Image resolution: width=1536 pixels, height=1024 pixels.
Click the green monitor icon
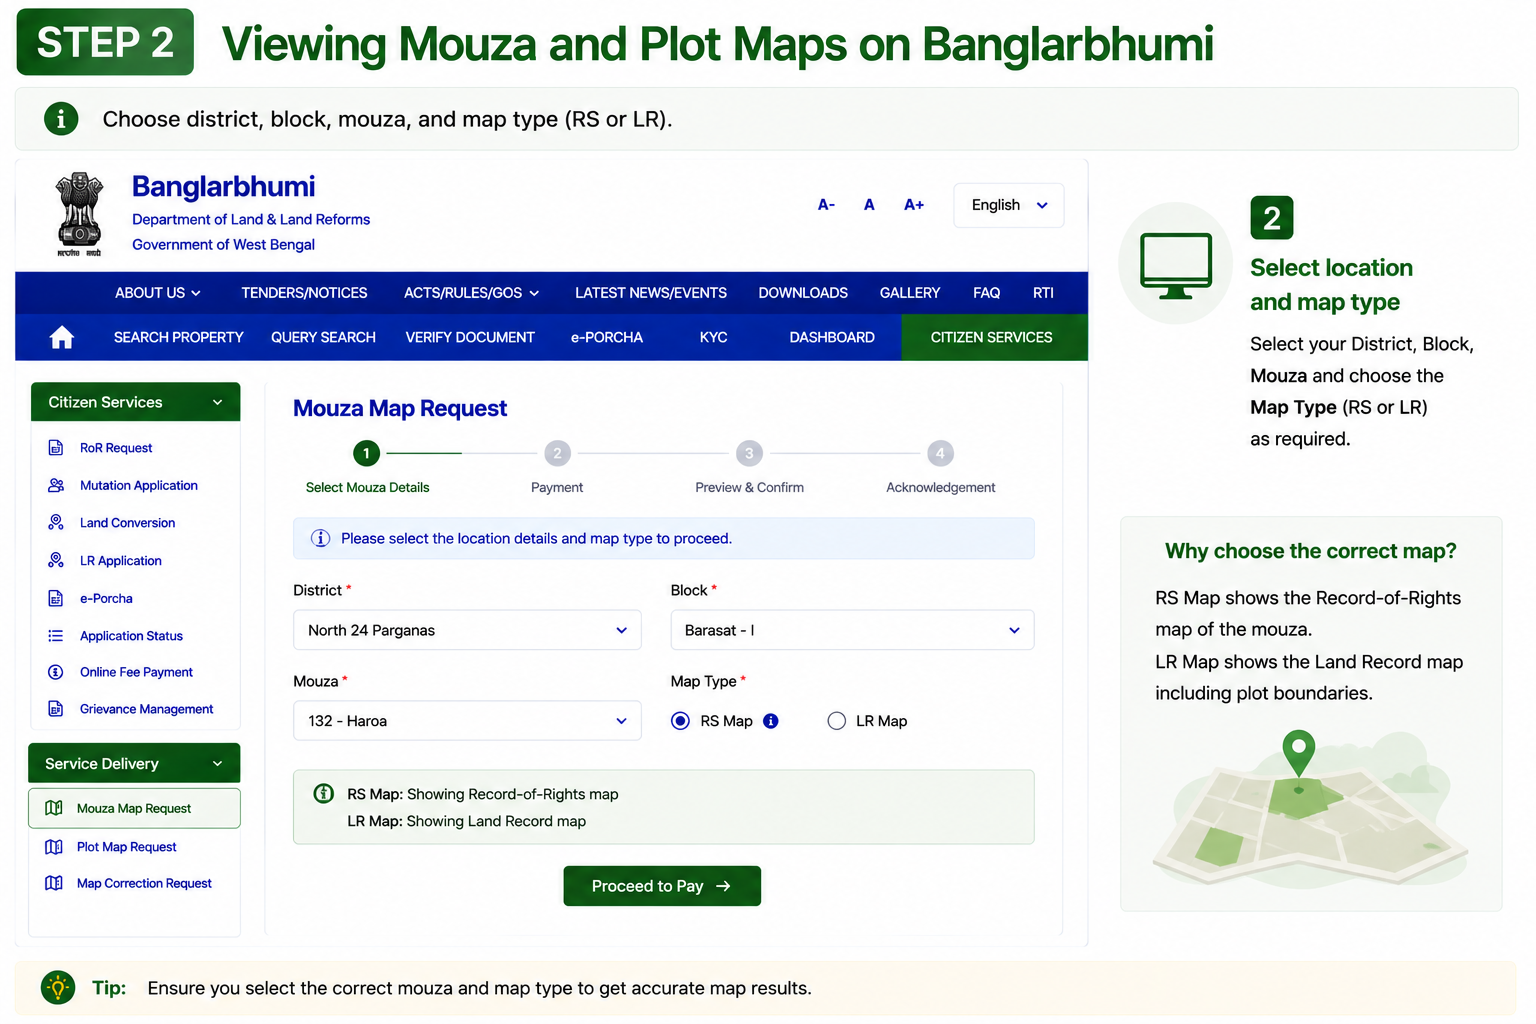click(1176, 265)
